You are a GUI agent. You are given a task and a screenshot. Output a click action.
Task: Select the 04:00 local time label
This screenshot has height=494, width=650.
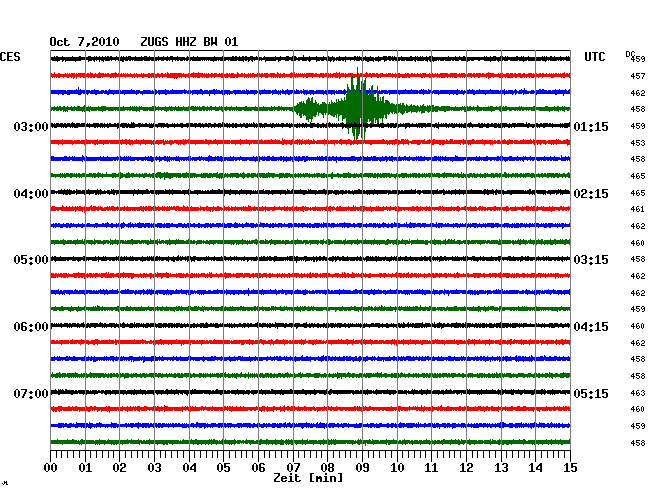[x=31, y=194]
